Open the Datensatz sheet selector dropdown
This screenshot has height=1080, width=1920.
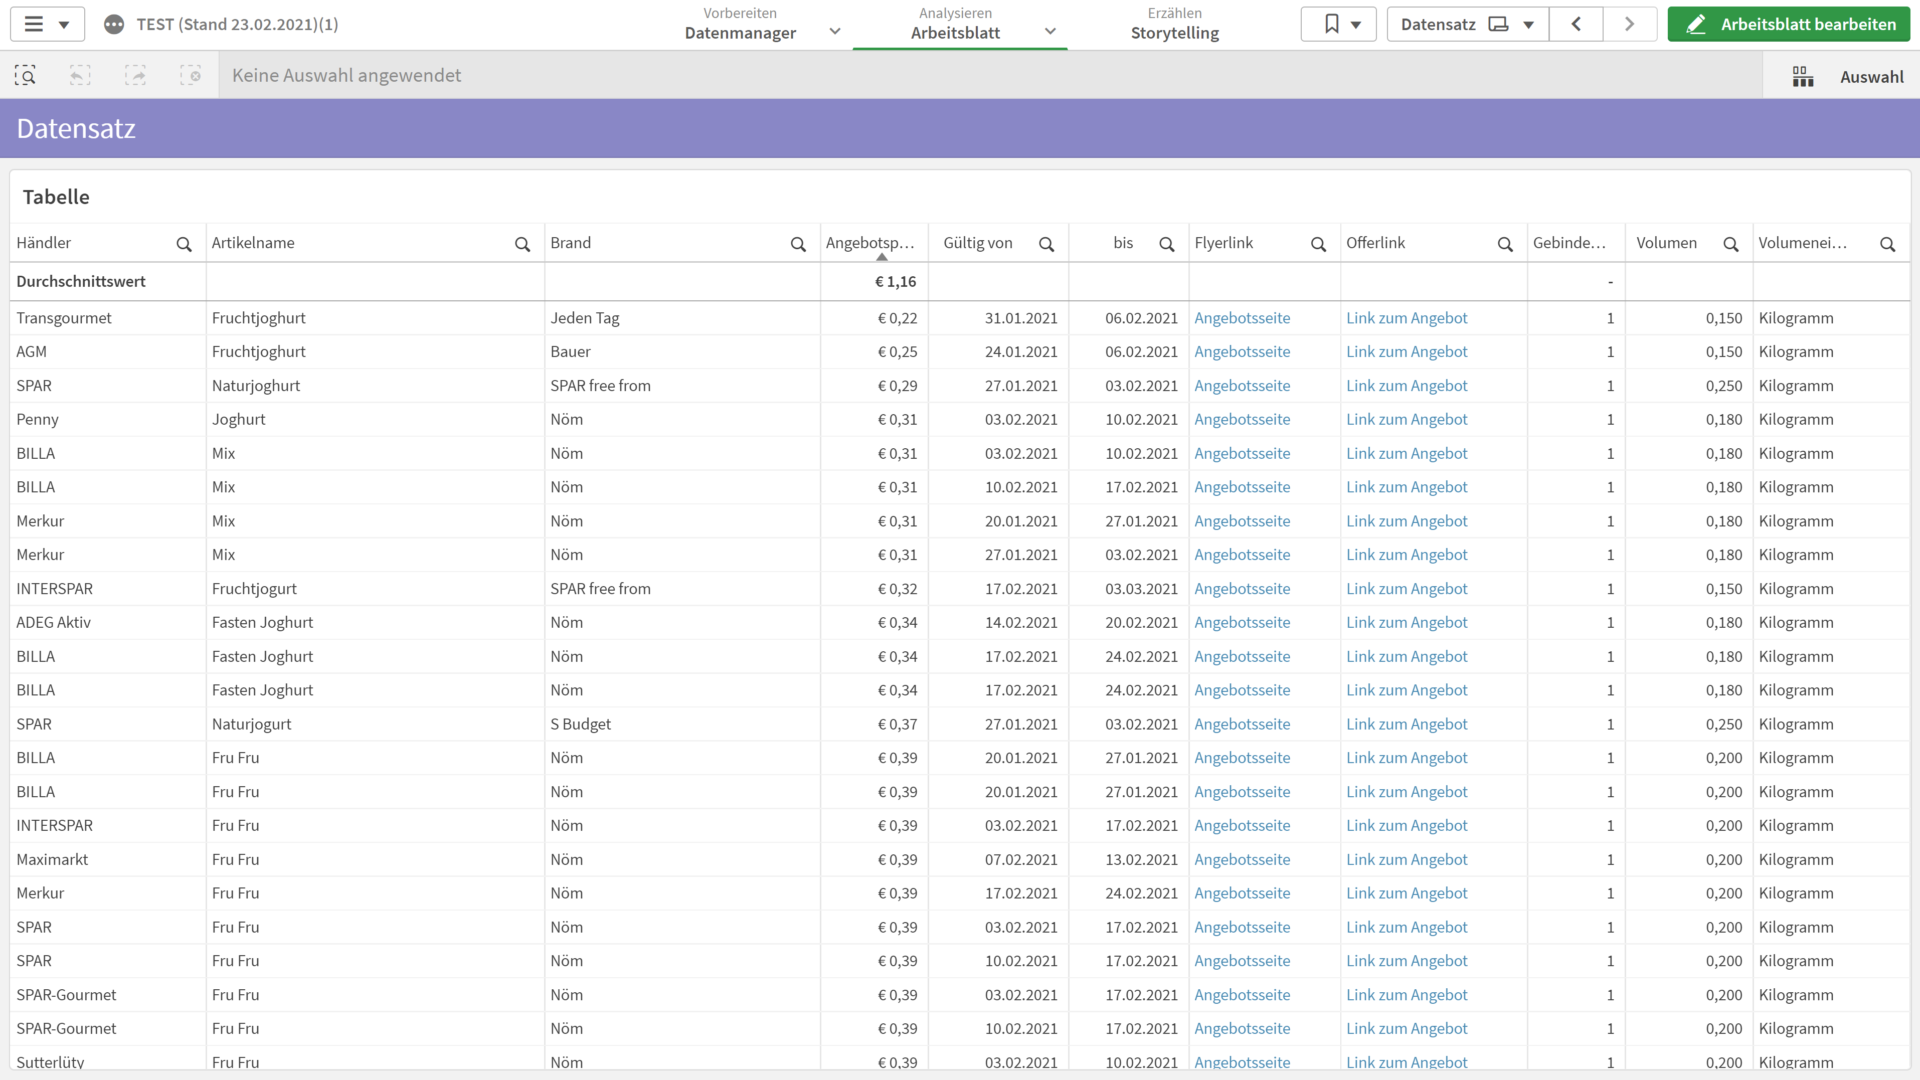pyautogui.click(x=1468, y=24)
